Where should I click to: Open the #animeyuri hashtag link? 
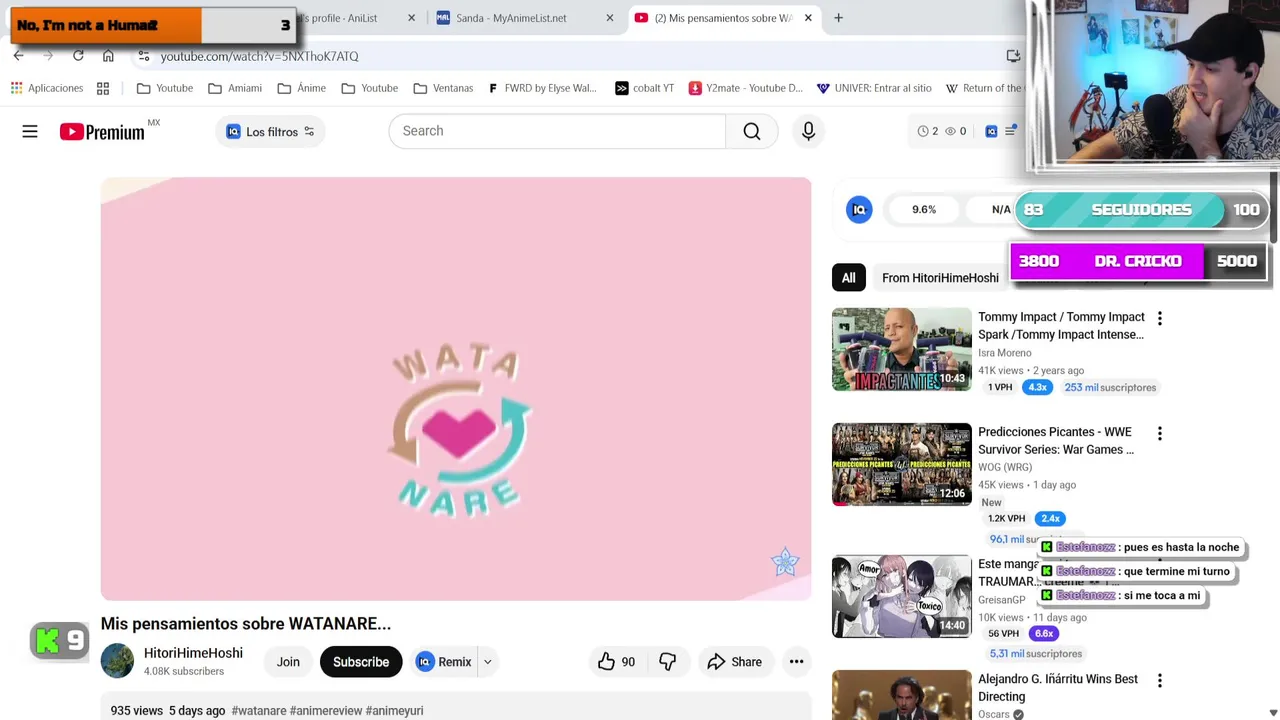point(394,710)
